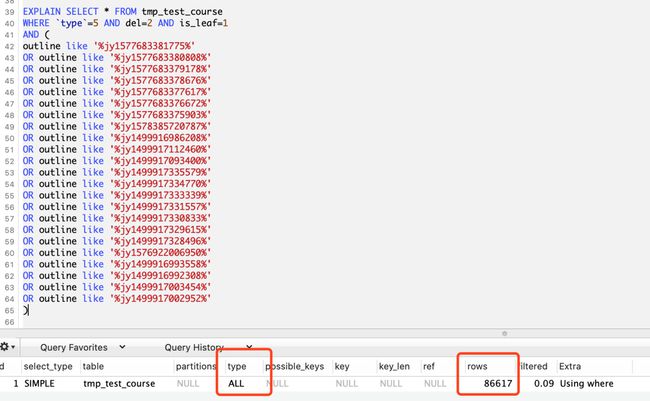Select the ALL value in type column
The height and width of the screenshot is (401, 650).
tap(236, 384)
